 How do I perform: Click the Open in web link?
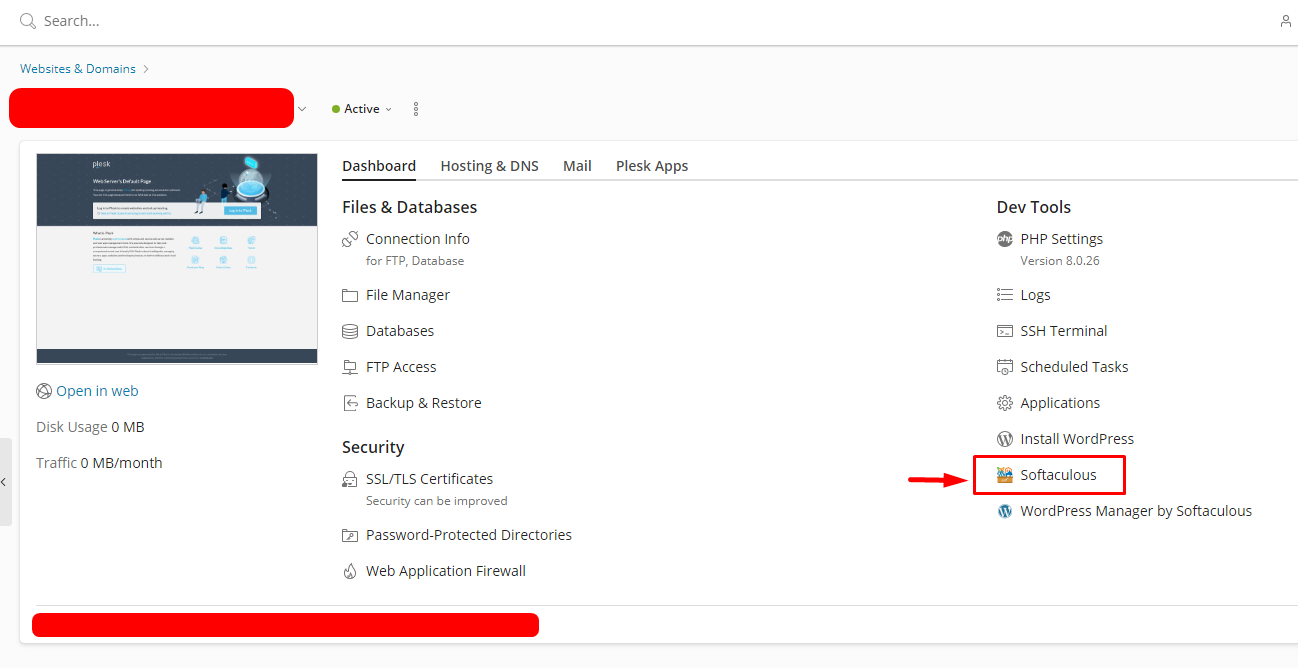[x=97, y=391]
